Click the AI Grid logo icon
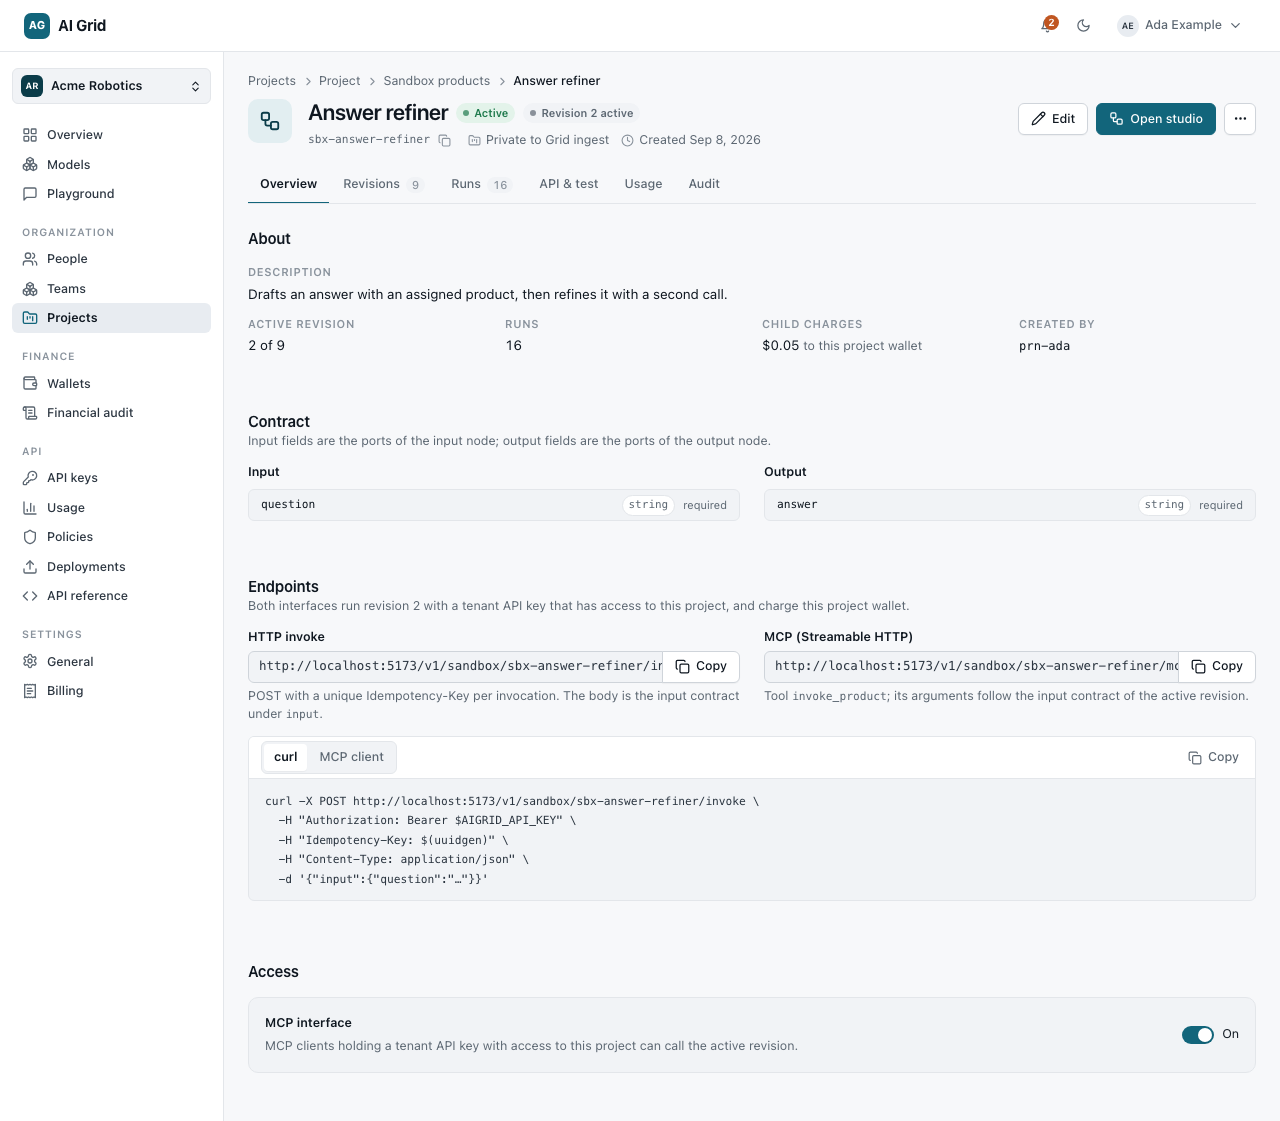Image resolution: width=1280 pixels, height=1121 pixels. click(x=37, y=26)
